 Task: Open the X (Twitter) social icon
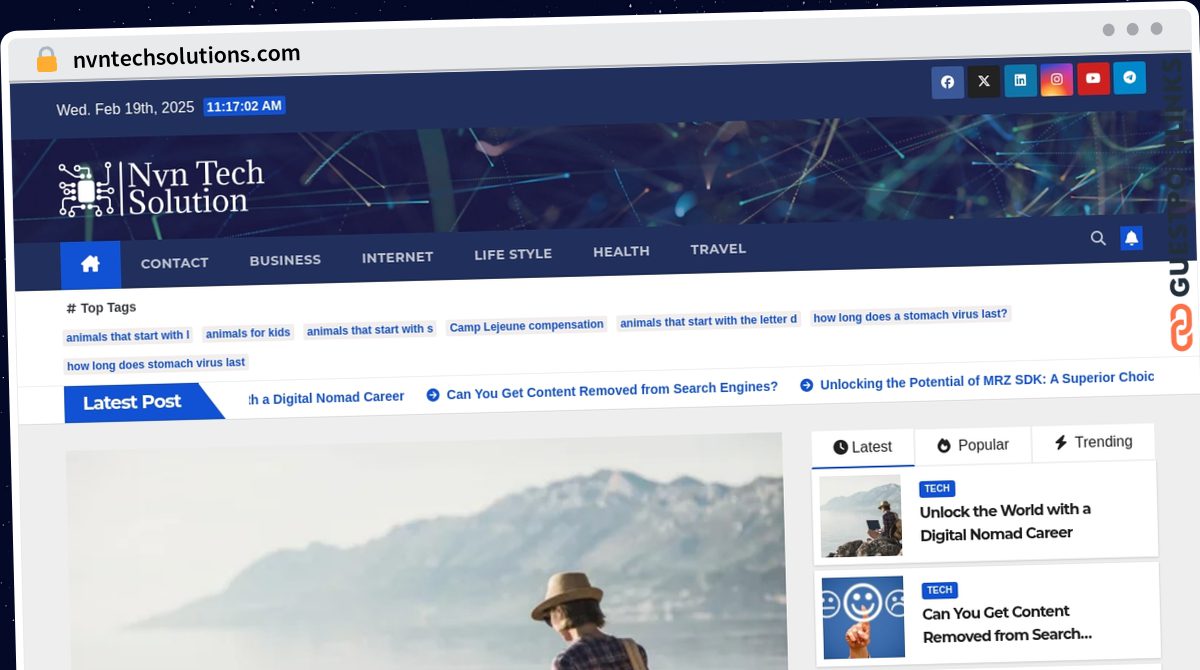(x=983, y=81)
